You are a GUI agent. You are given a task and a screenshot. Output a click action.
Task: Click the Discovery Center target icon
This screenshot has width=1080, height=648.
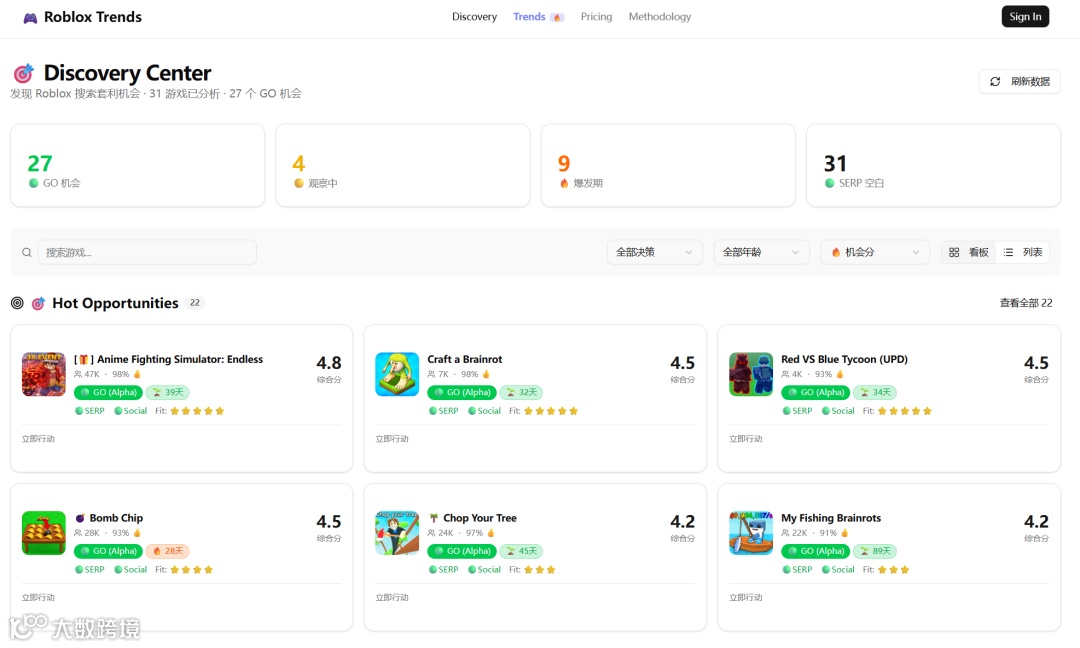pos(23,73)
